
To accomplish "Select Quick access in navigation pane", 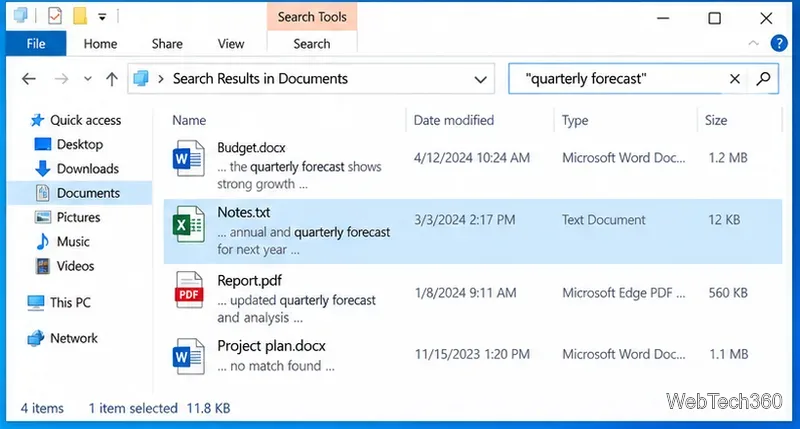I will (75, 120).
